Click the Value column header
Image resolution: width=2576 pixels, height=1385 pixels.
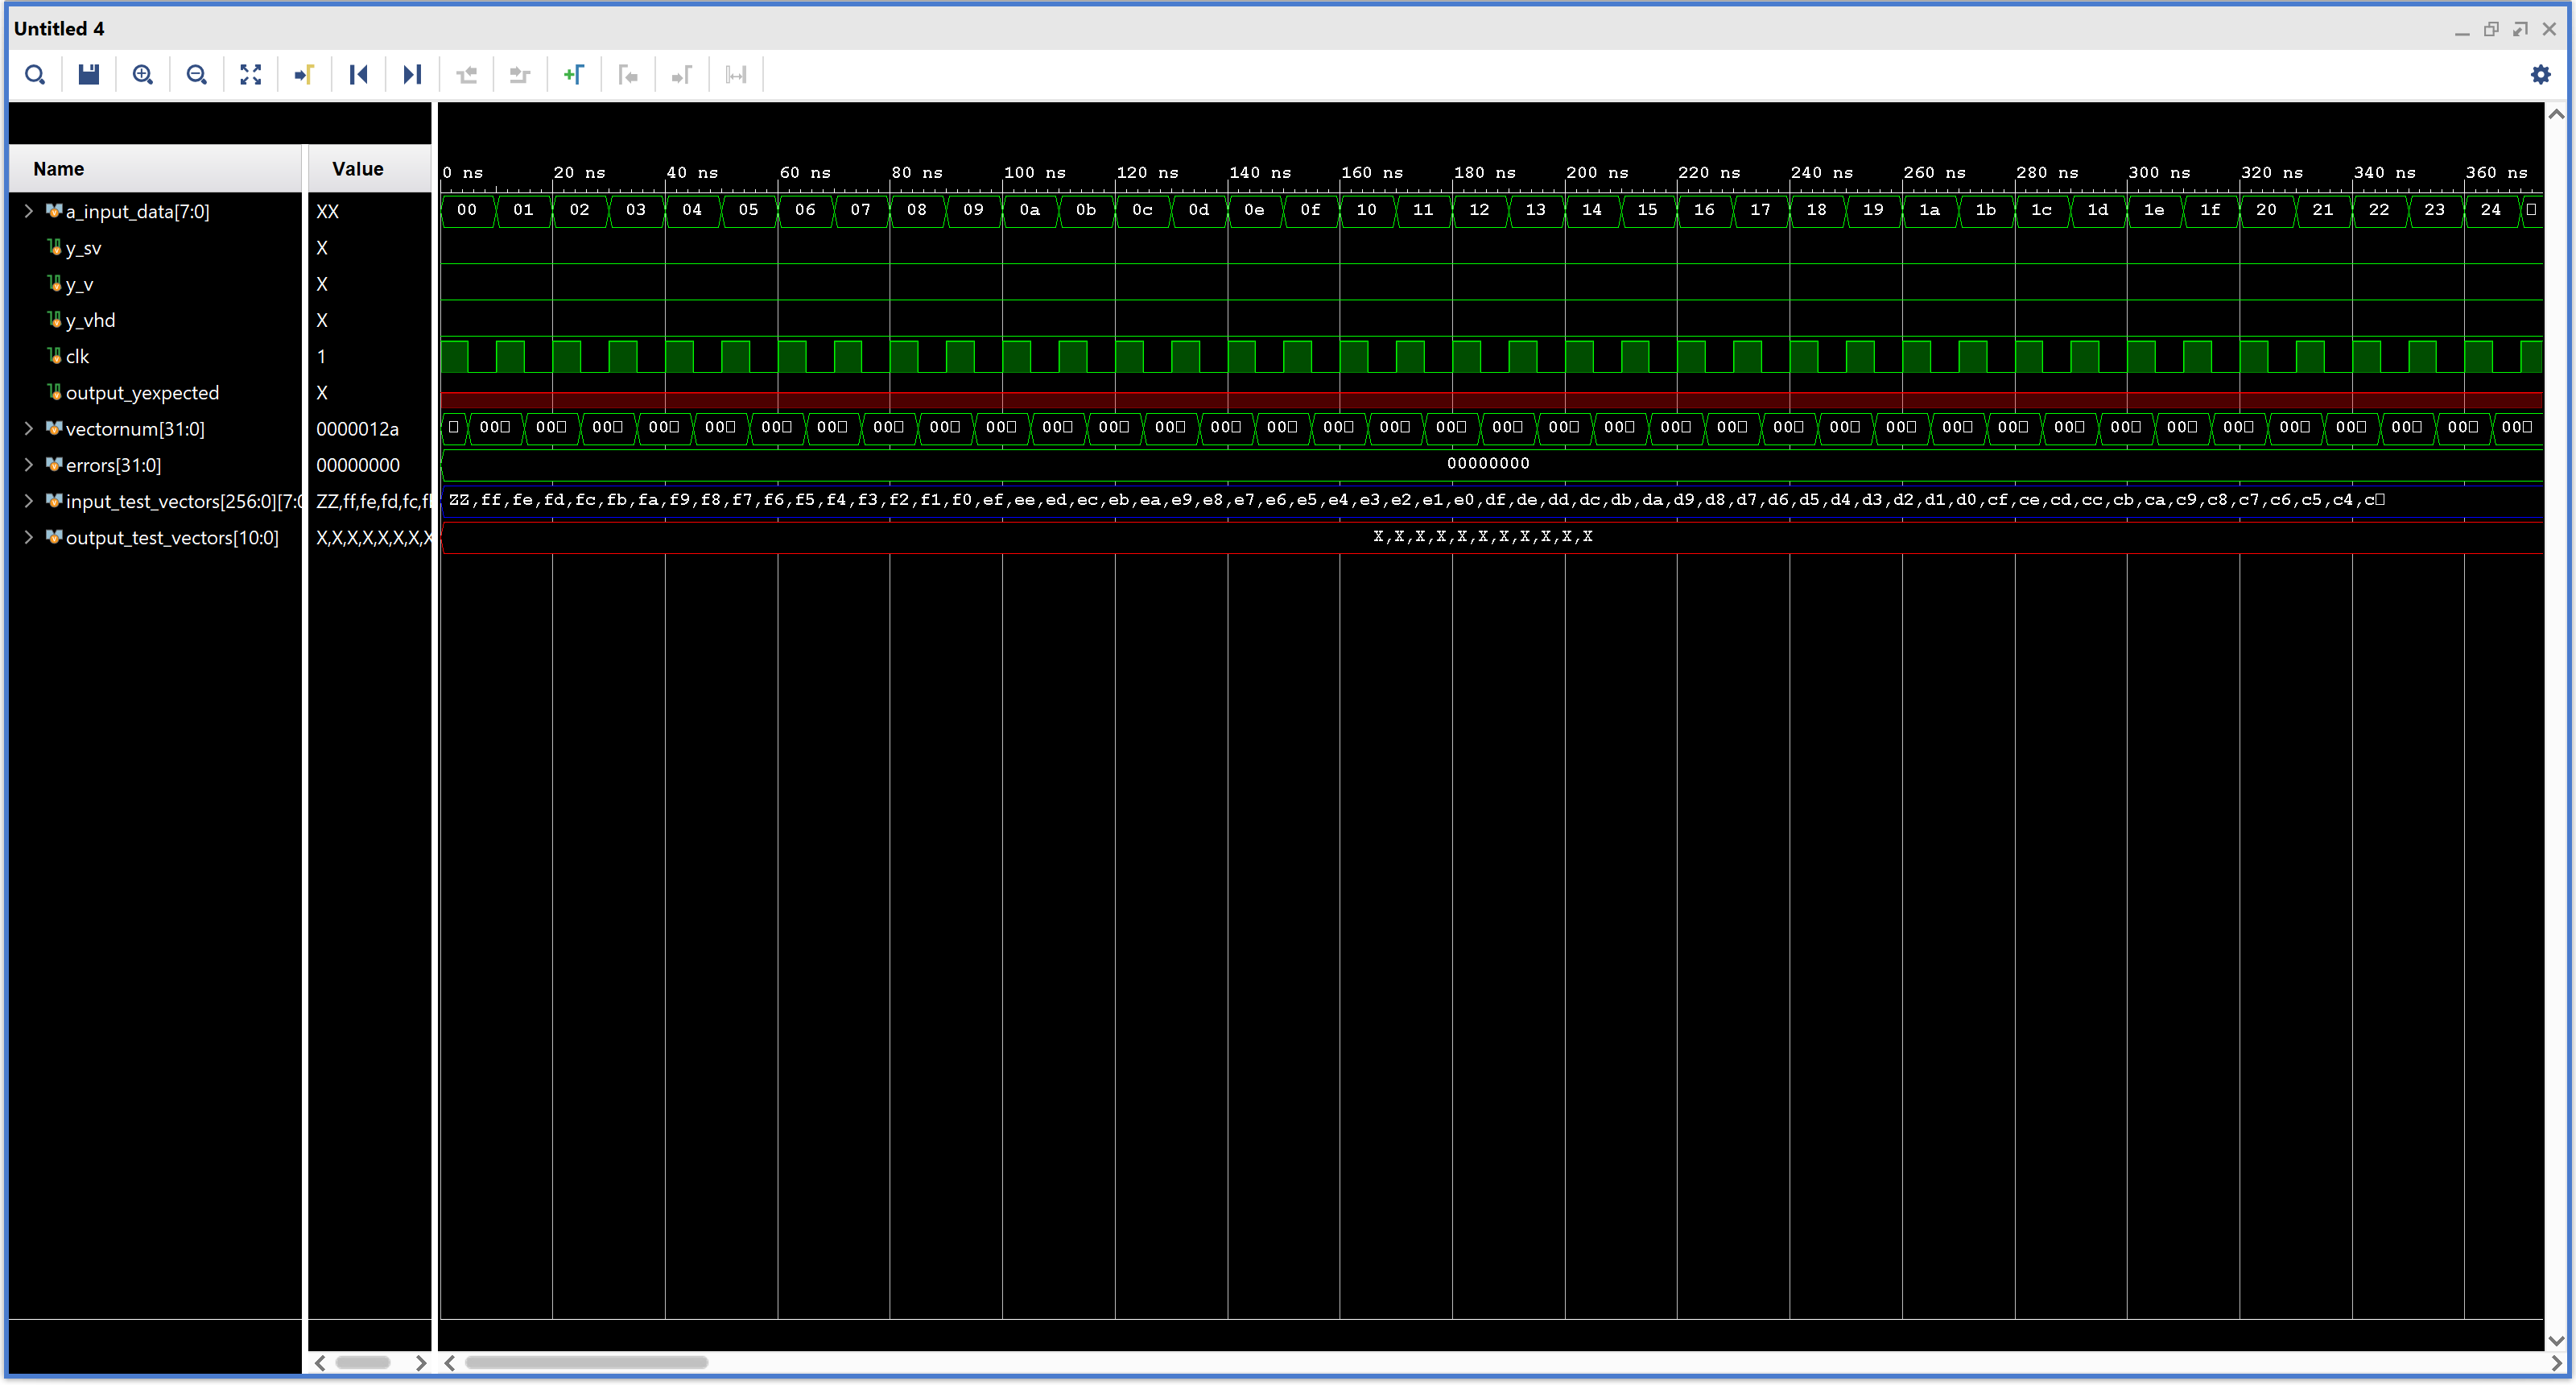point(357,169)
